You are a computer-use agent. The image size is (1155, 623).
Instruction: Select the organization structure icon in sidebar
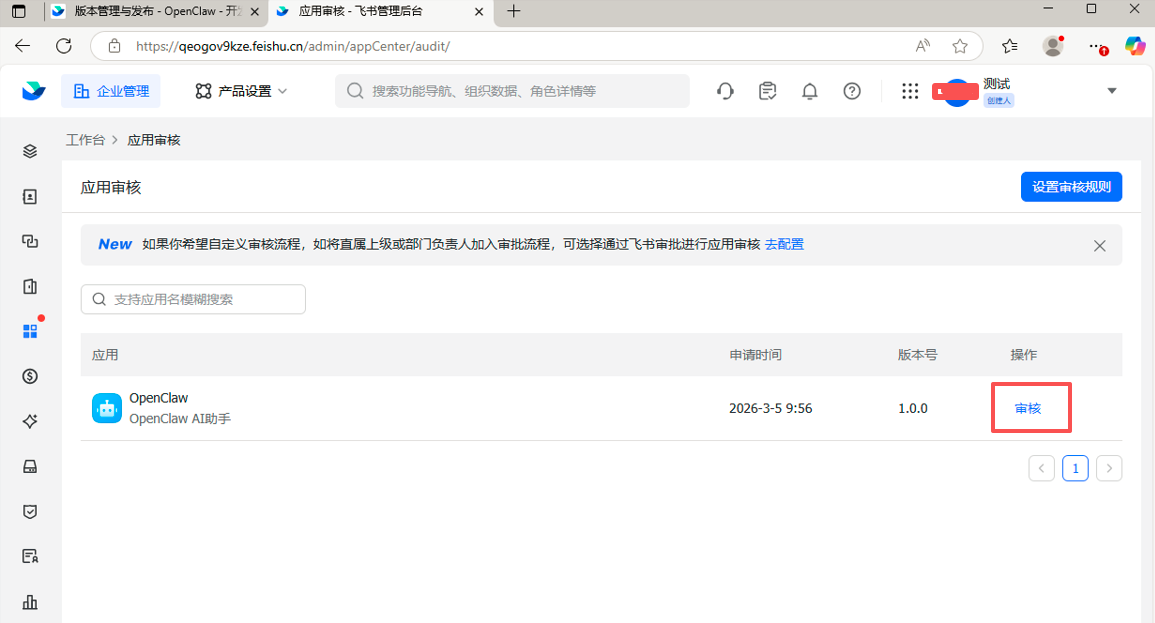30,241
